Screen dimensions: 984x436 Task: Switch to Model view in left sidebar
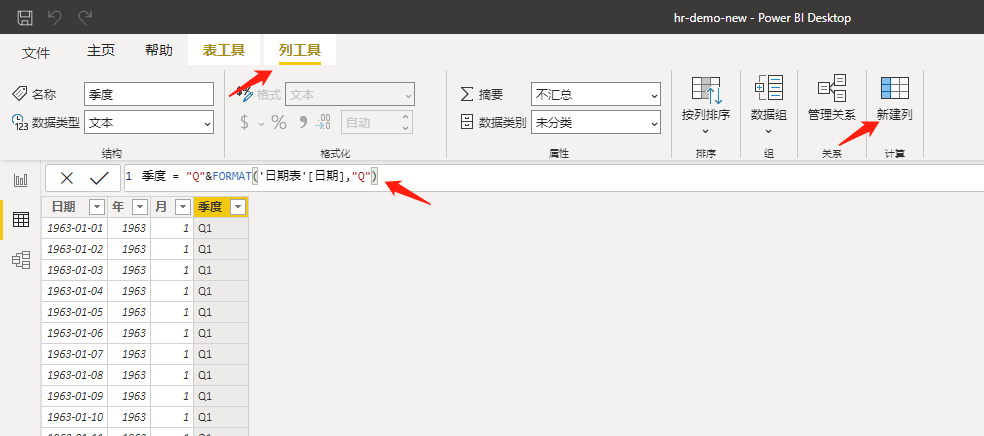coord(20,260)
